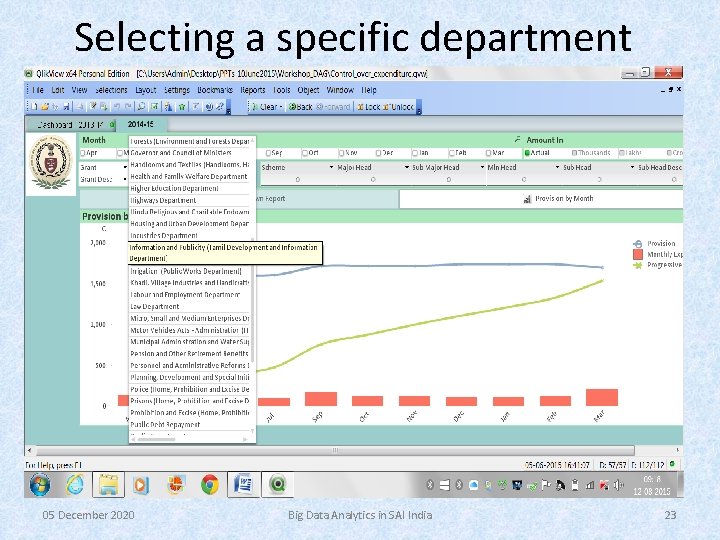Expand the Min Head dropdown arrow

point(557,168)
